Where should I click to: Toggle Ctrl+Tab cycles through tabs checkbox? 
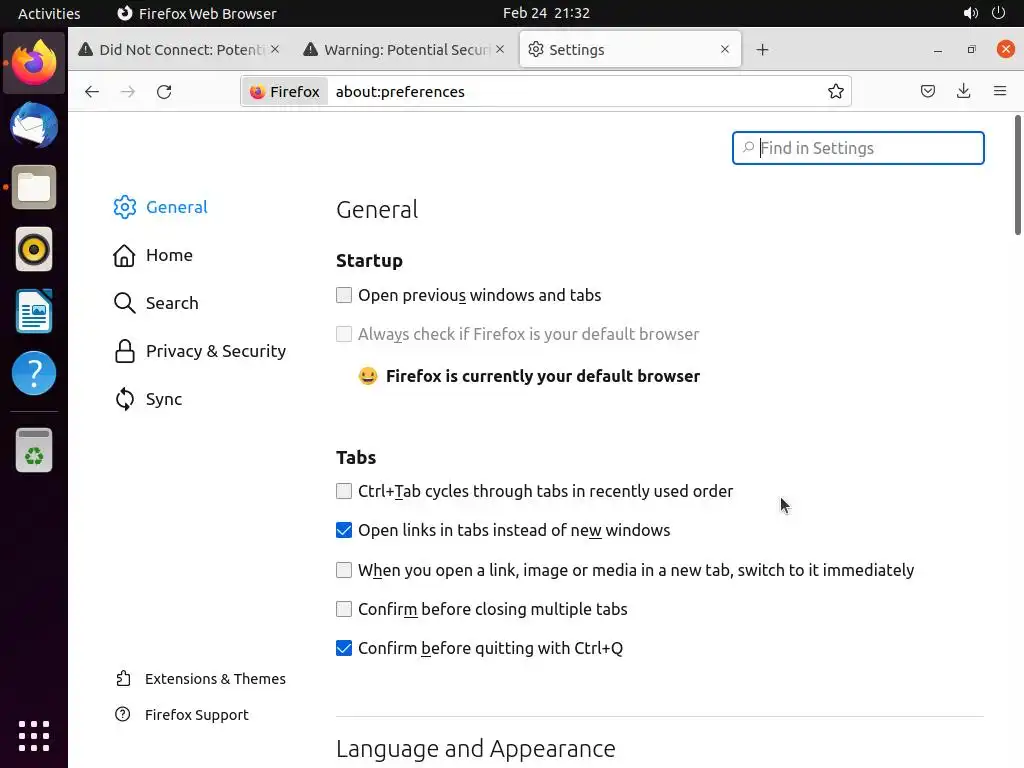click(x=344, y=491)
